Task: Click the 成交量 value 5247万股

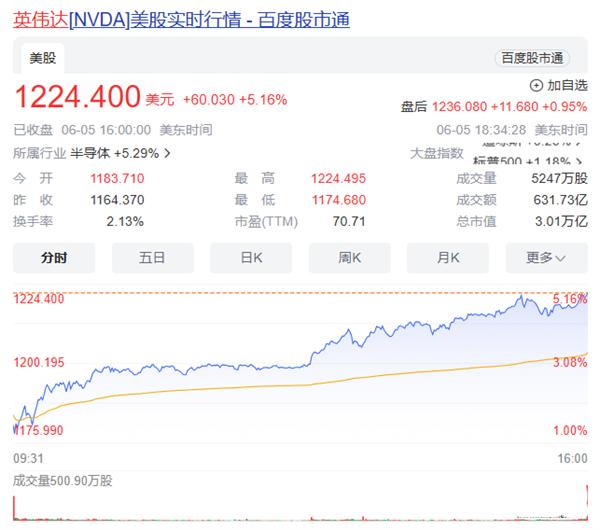Action: point(559,178)
